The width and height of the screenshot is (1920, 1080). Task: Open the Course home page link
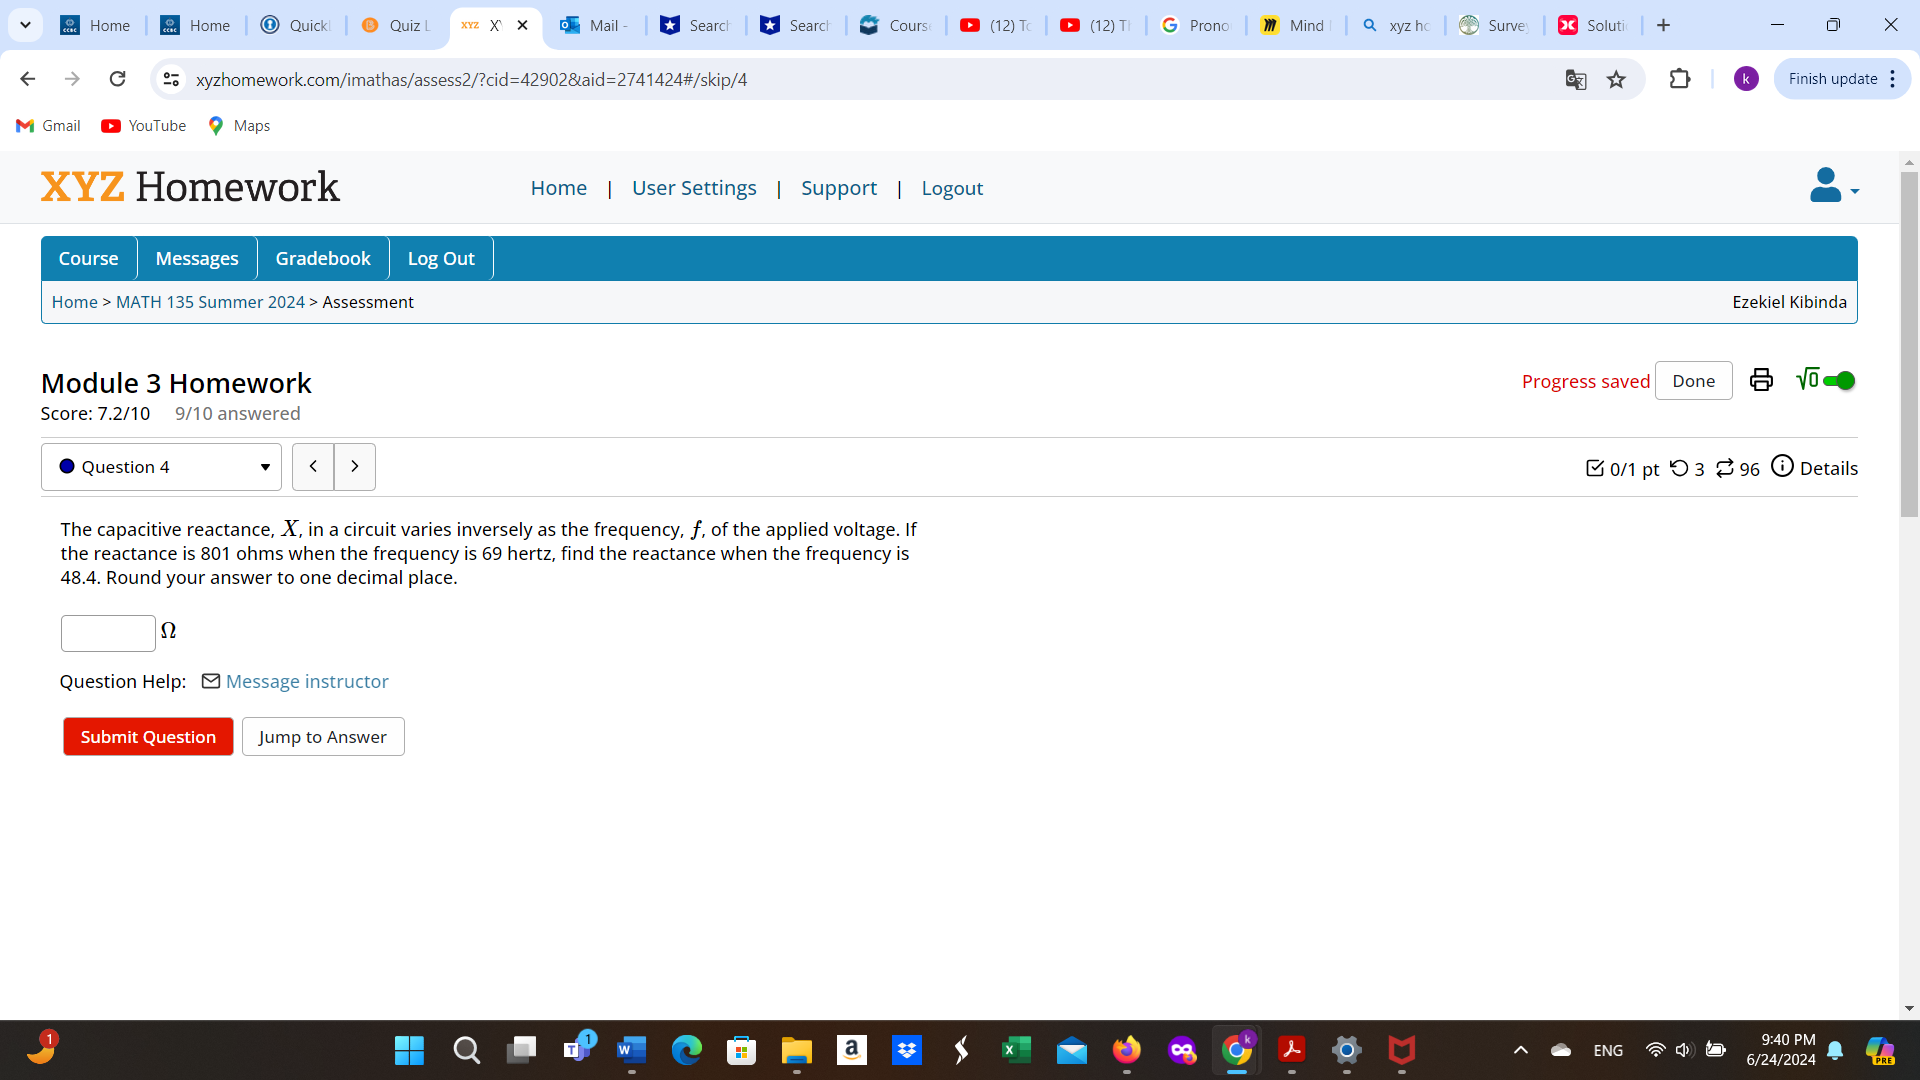87,257
